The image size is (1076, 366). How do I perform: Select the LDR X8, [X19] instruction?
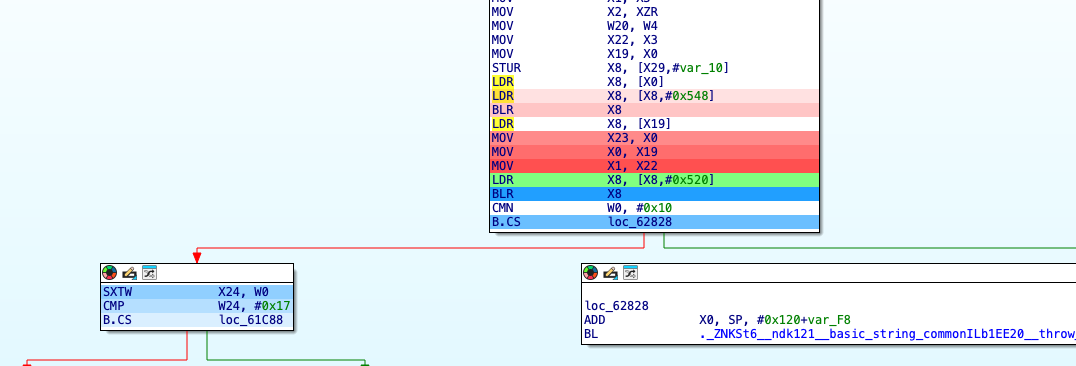(x=654, y=124)
